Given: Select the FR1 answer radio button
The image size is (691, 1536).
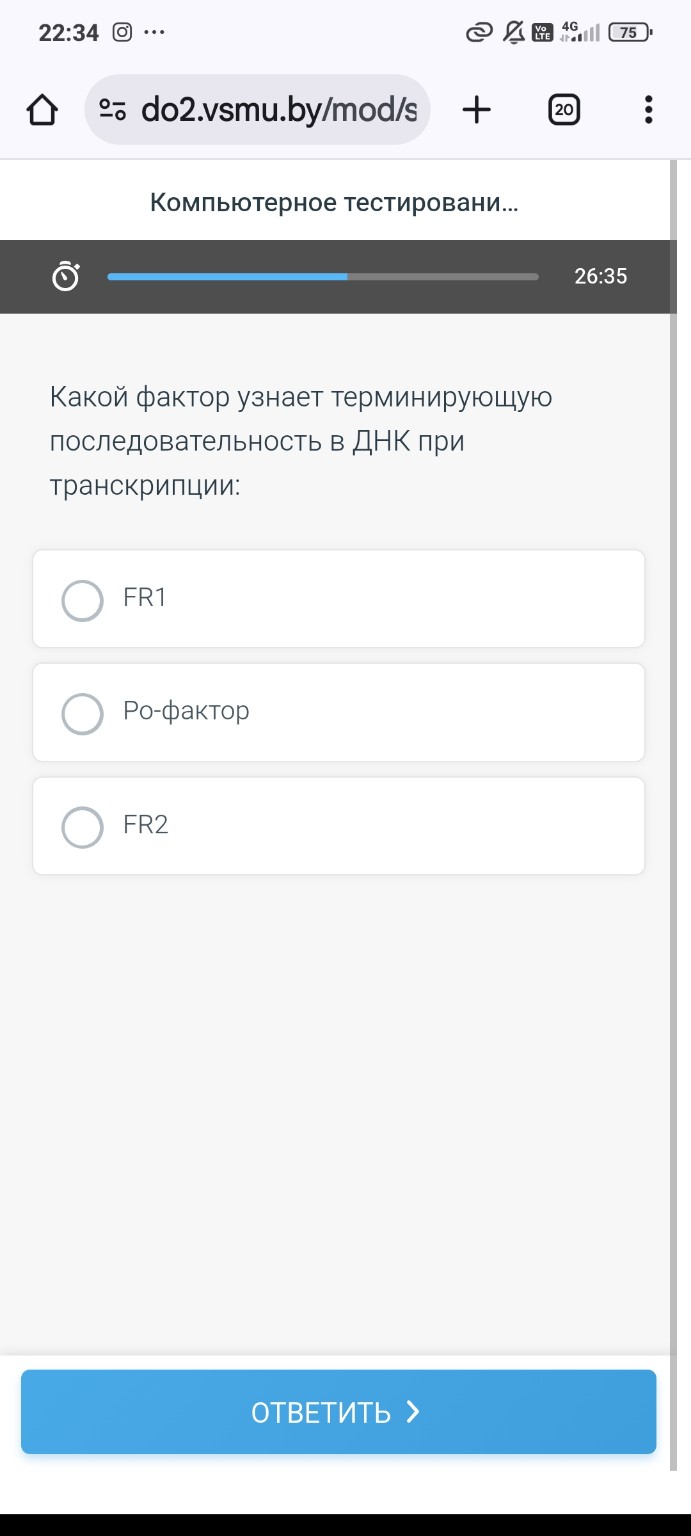Looking at the screenshot, I should coord(82,601).
